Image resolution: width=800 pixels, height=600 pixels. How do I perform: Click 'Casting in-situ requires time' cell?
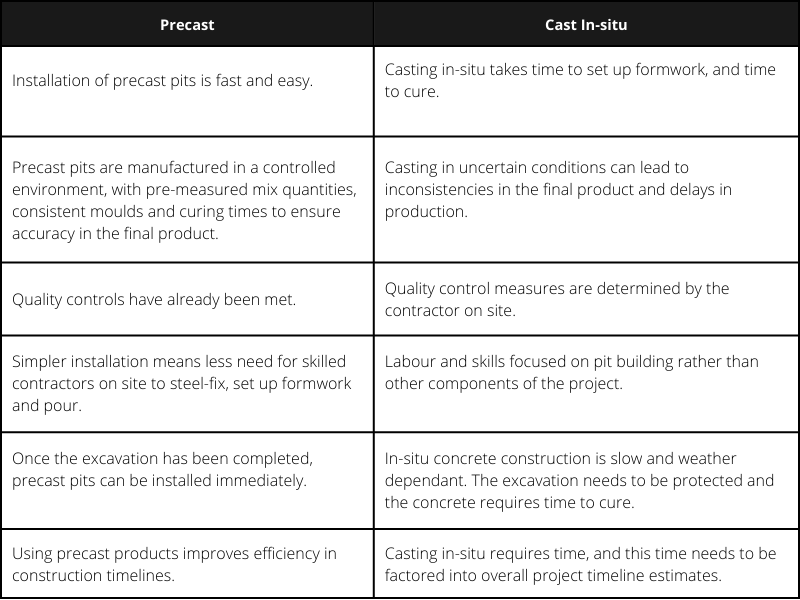click(586, 564)
